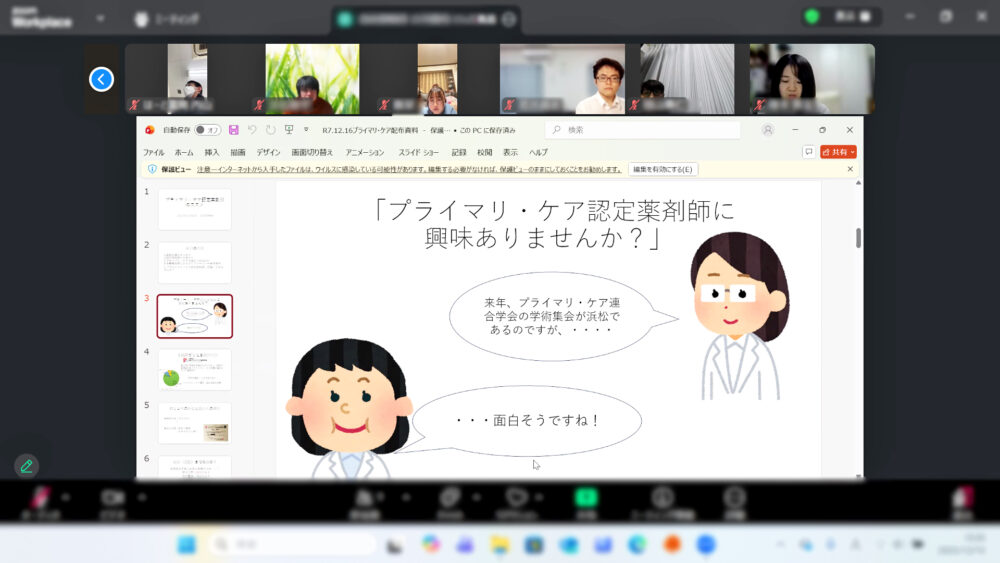Click the save icon in PowerPoint title bar

234,130
